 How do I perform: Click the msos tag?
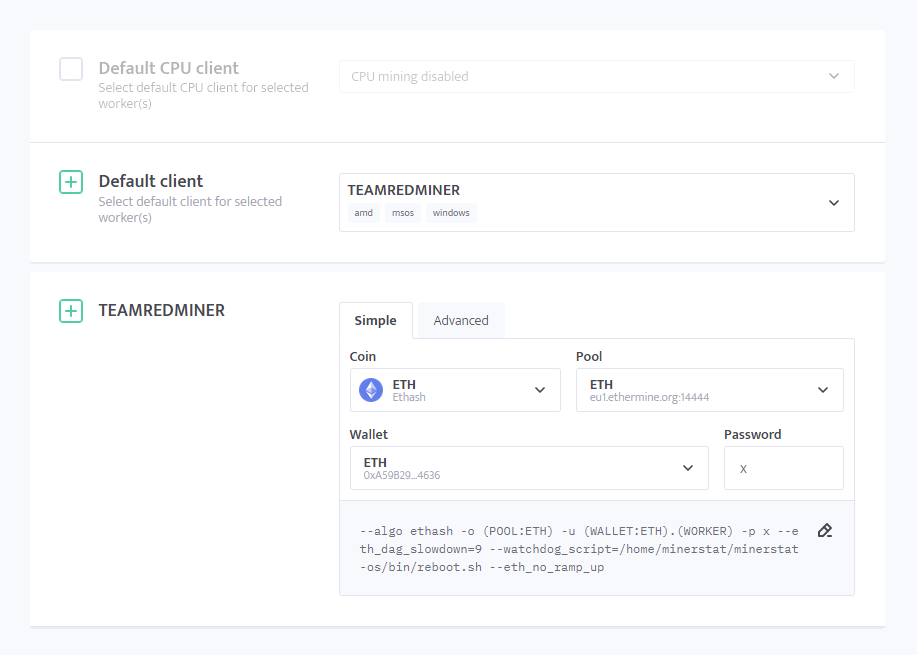pyautogui.click(x=403, y=213)
